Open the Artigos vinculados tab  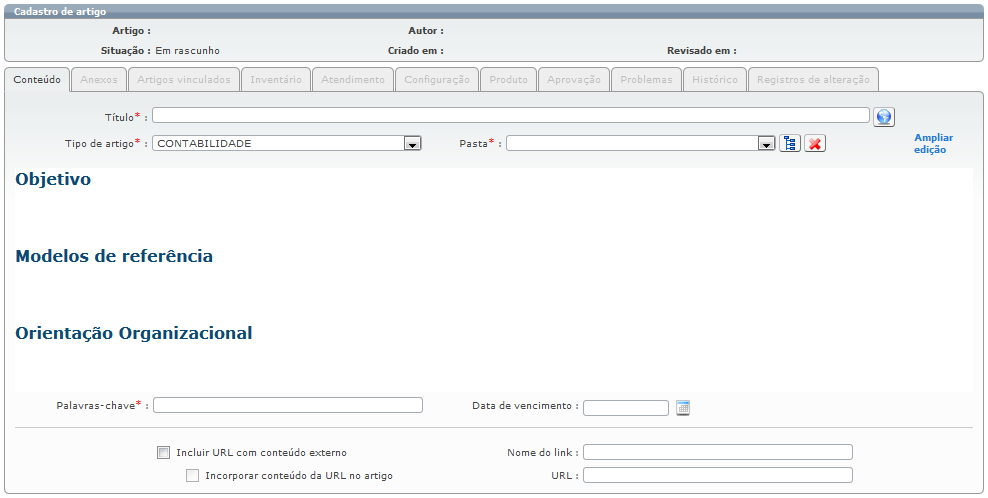184,80
